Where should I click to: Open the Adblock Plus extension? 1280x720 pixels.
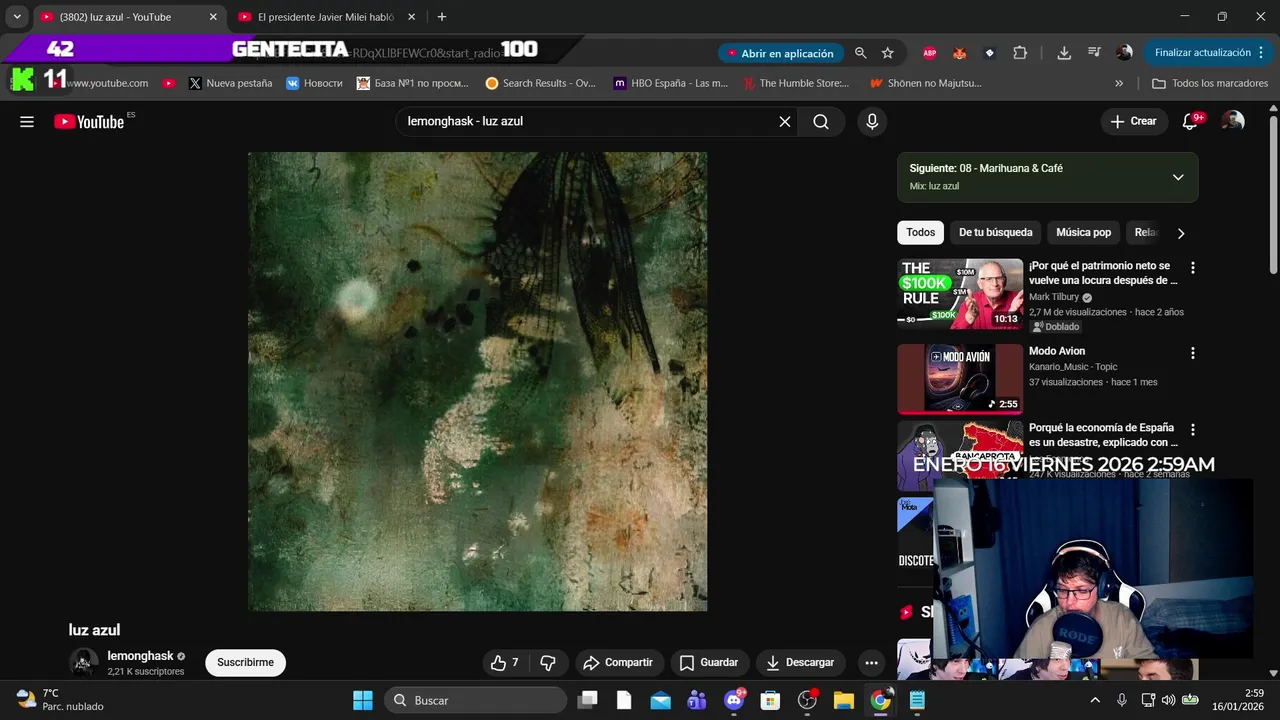point(930,53)
